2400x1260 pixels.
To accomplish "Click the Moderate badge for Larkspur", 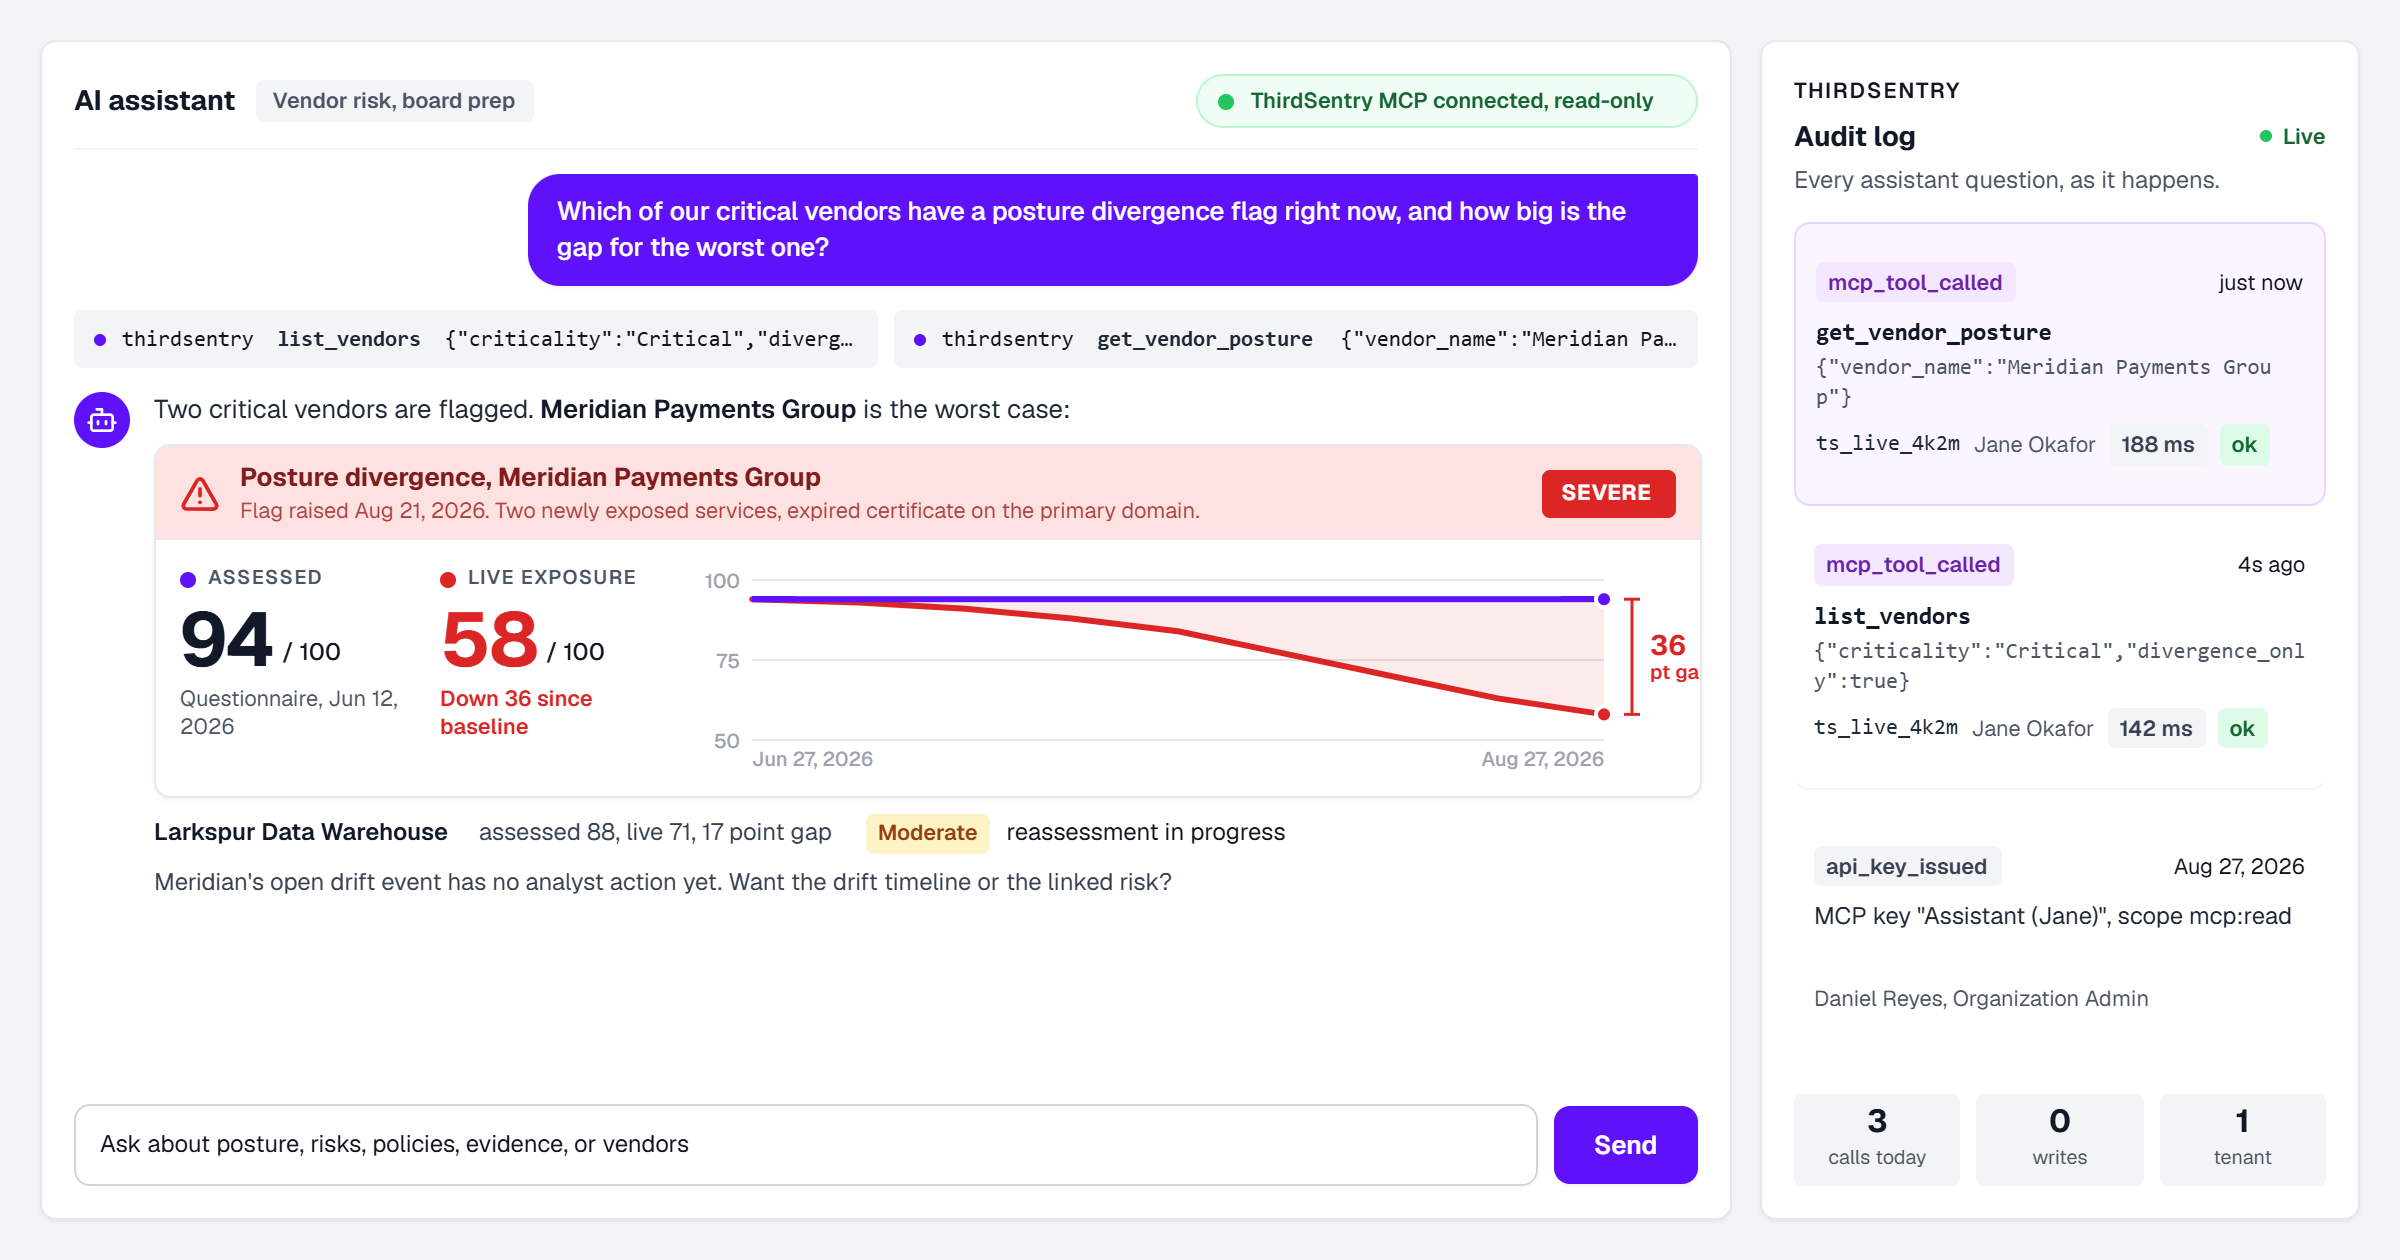I will click(927, 833).
